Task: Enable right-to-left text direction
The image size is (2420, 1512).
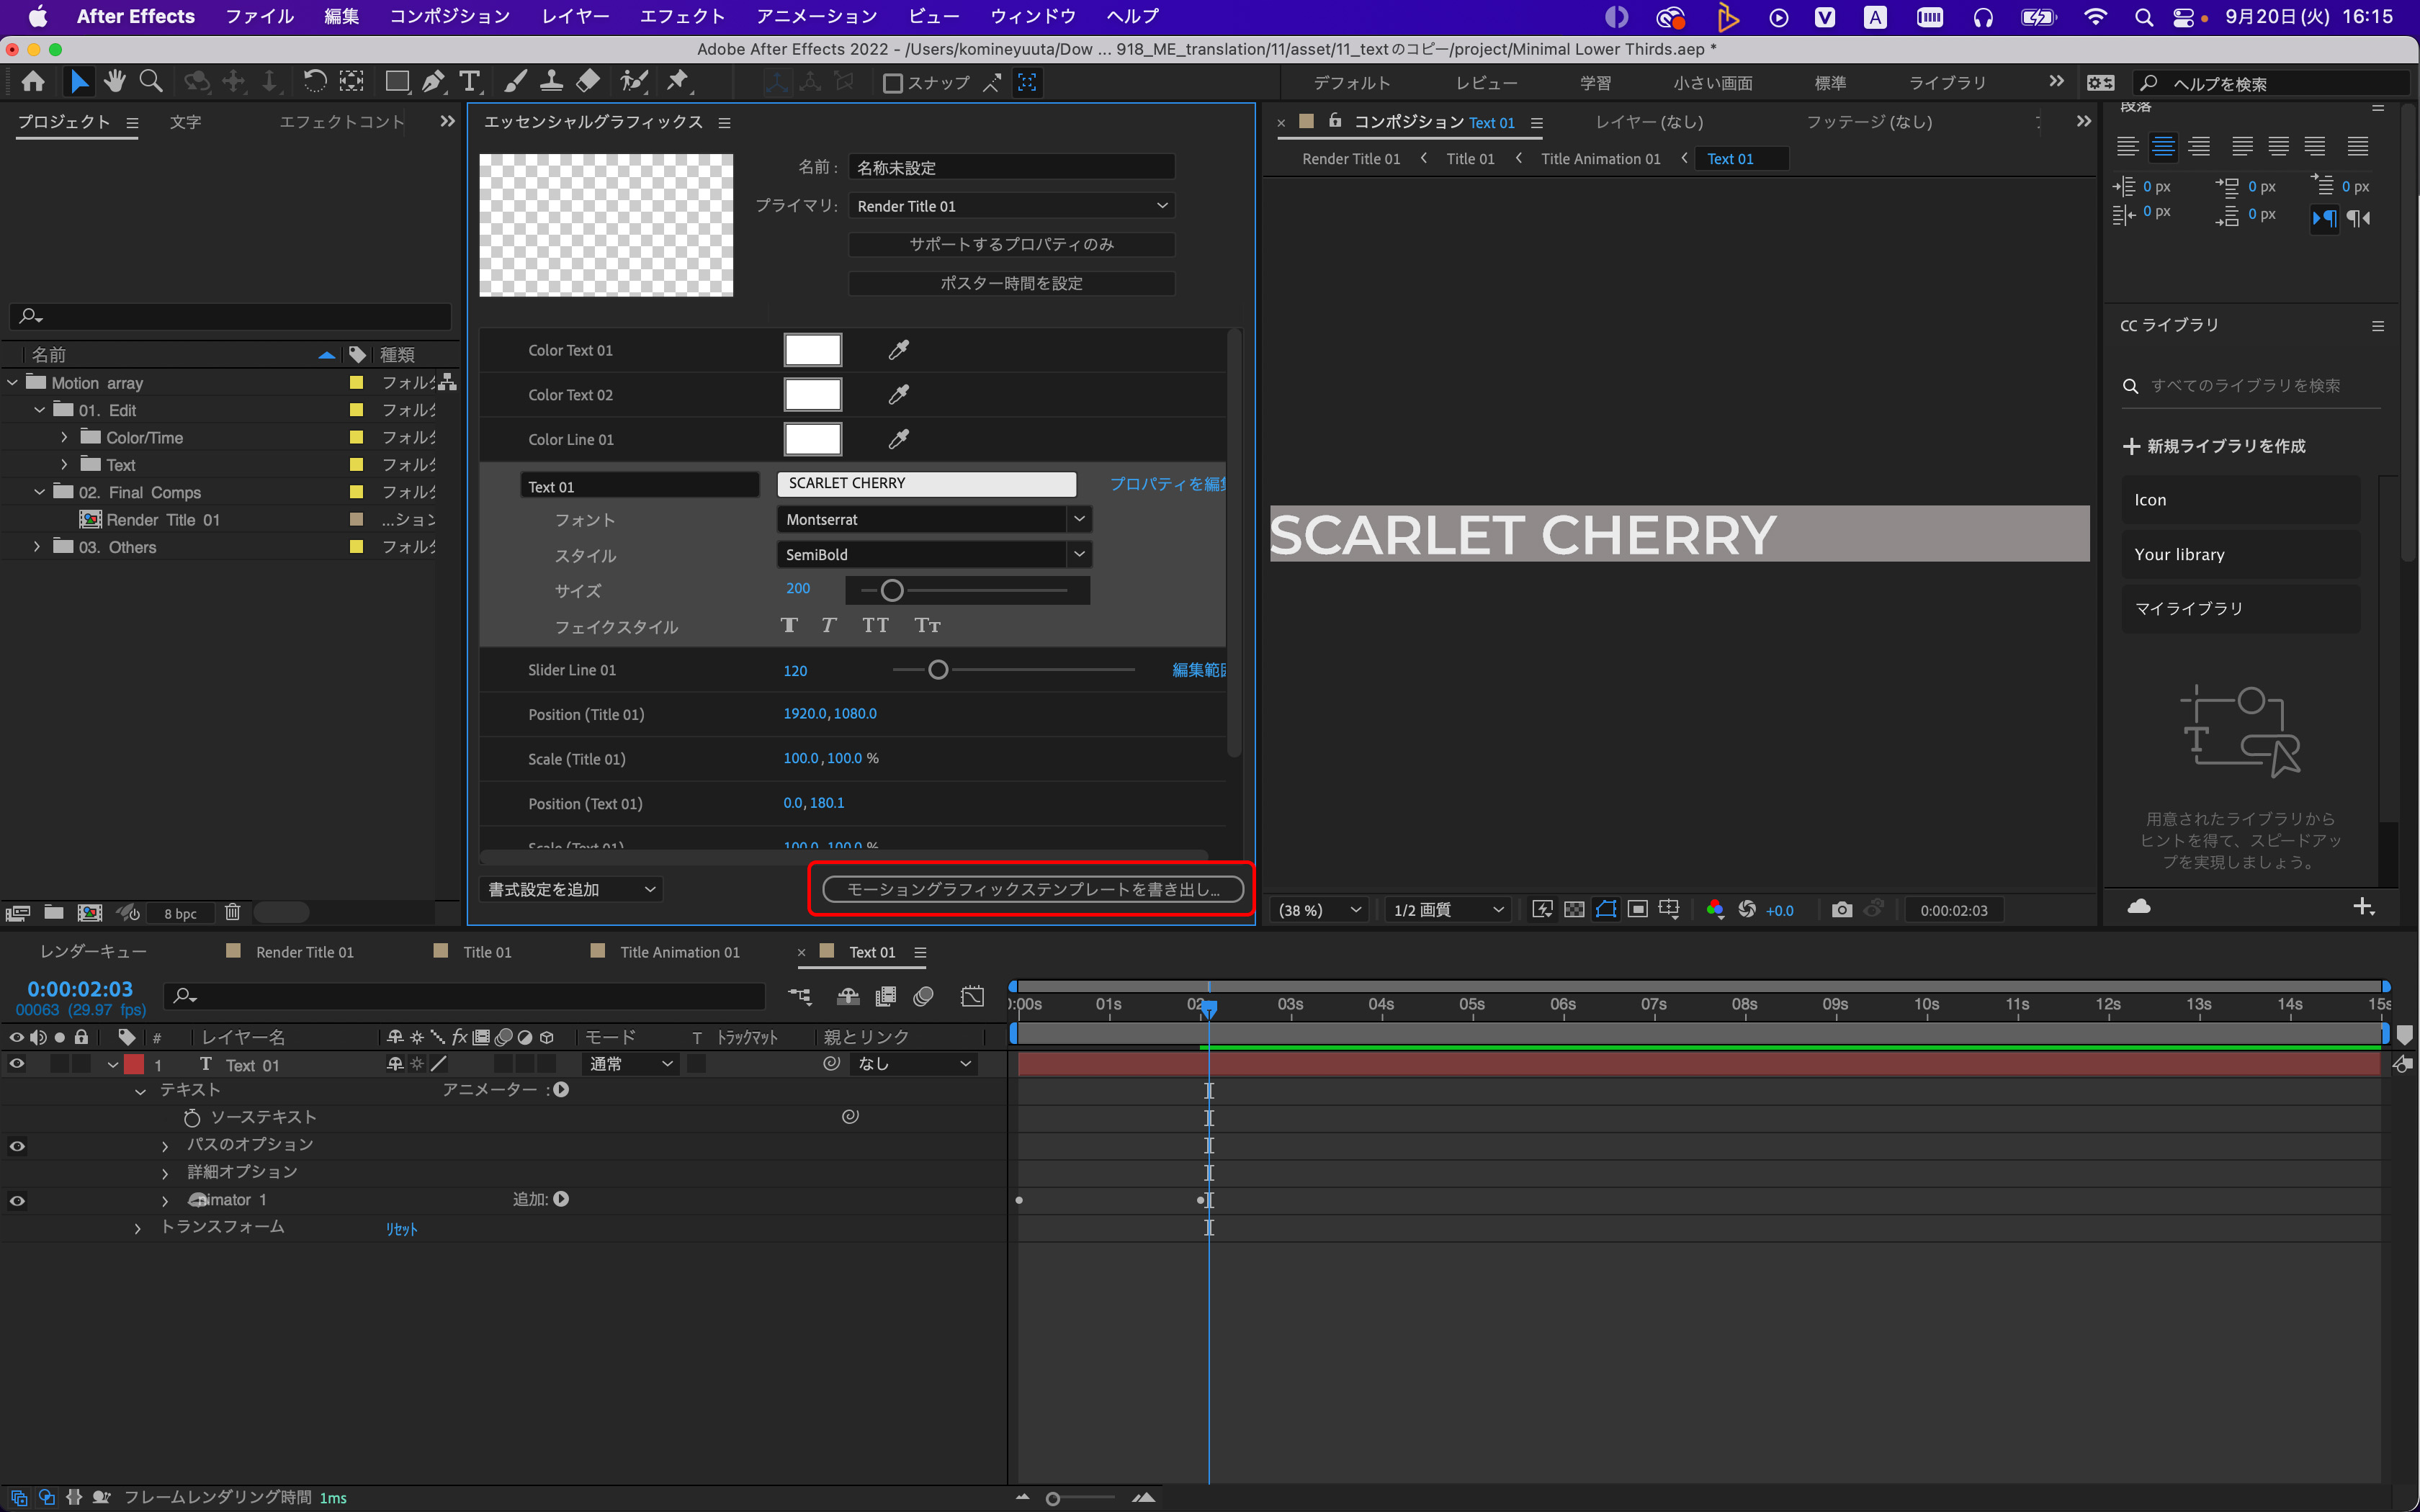Action: 2359,217
